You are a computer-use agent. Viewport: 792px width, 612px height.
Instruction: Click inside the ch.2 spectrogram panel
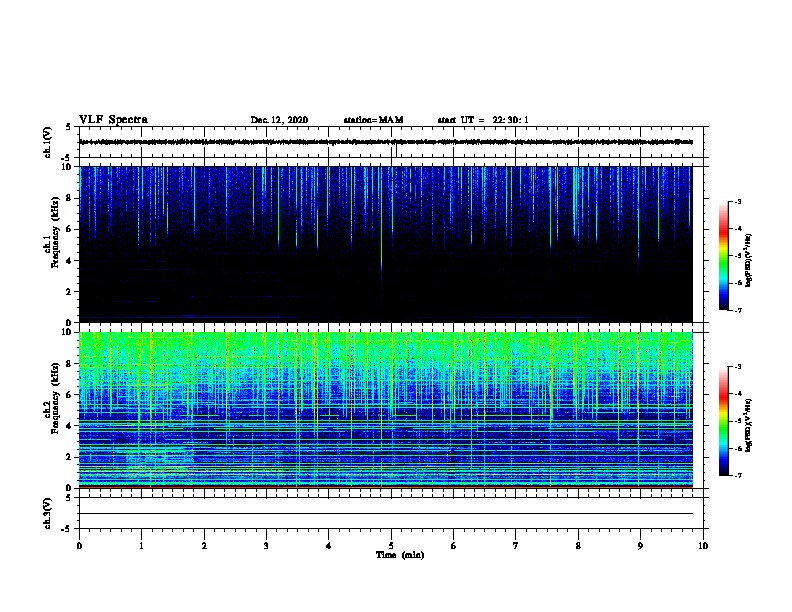coord(386,410)
